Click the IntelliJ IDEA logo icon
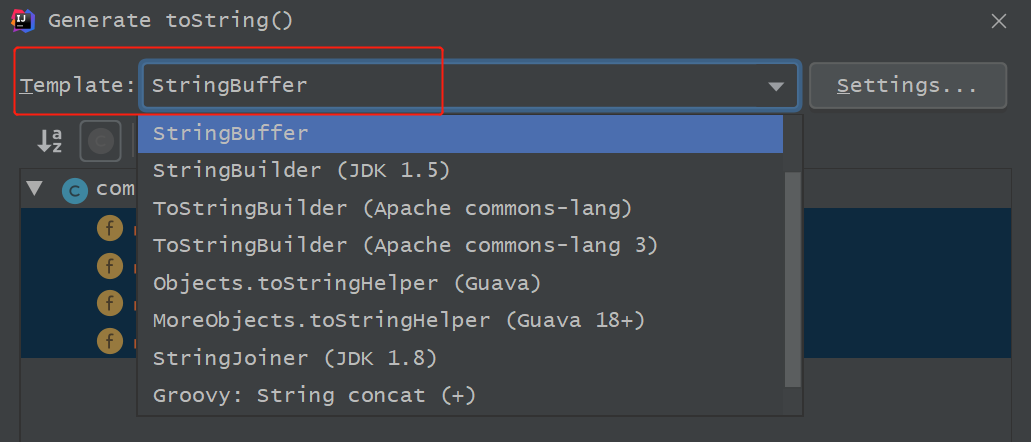The height and width of the screenshot is (442, 1031). click(x=23, y=19)
